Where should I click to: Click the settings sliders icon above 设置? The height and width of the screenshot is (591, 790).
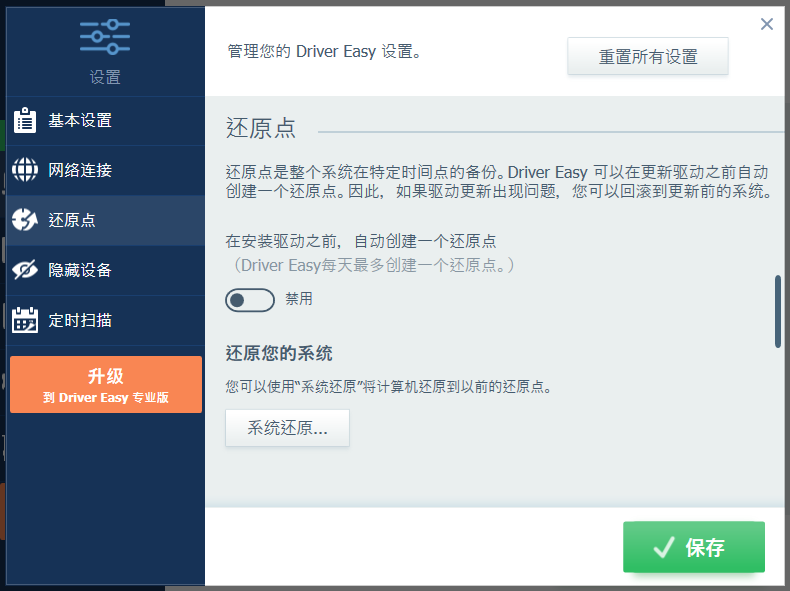tap(105, 37)
